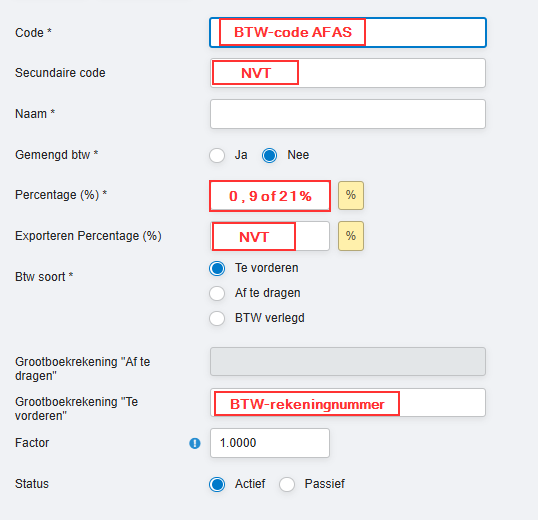
Task: Set Status to Passief
Action: [287, 484]
